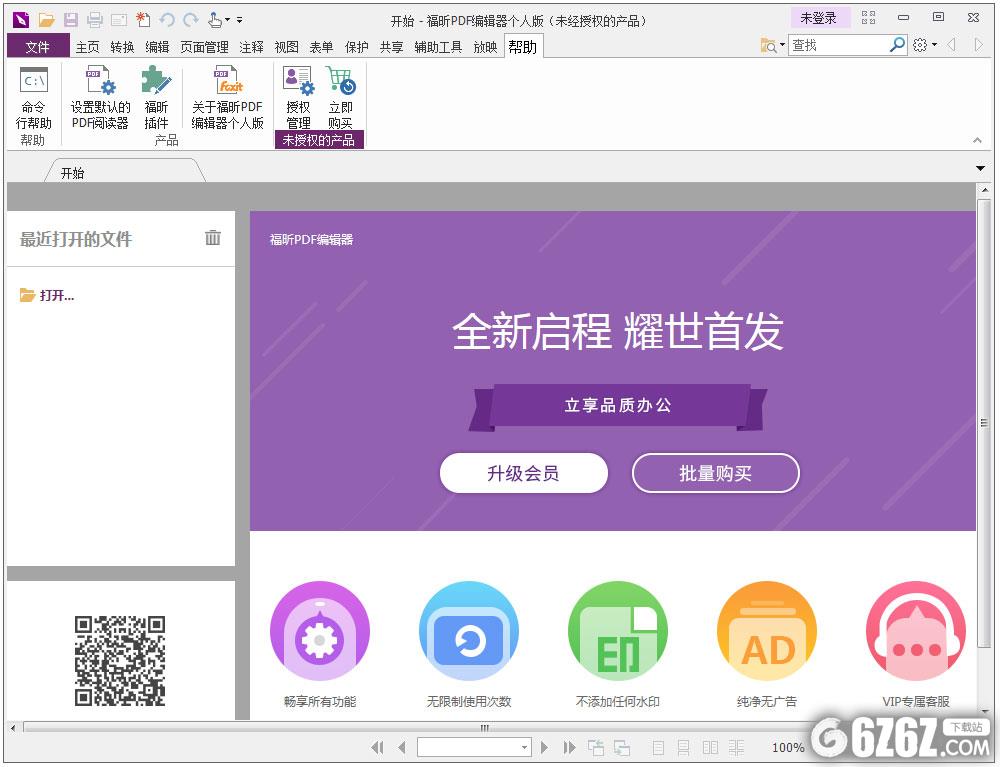The width and height of the screenshot is (1000, 767).
Task: Switch to the 页面管理 ribbon tab
Action: (204, 47)
